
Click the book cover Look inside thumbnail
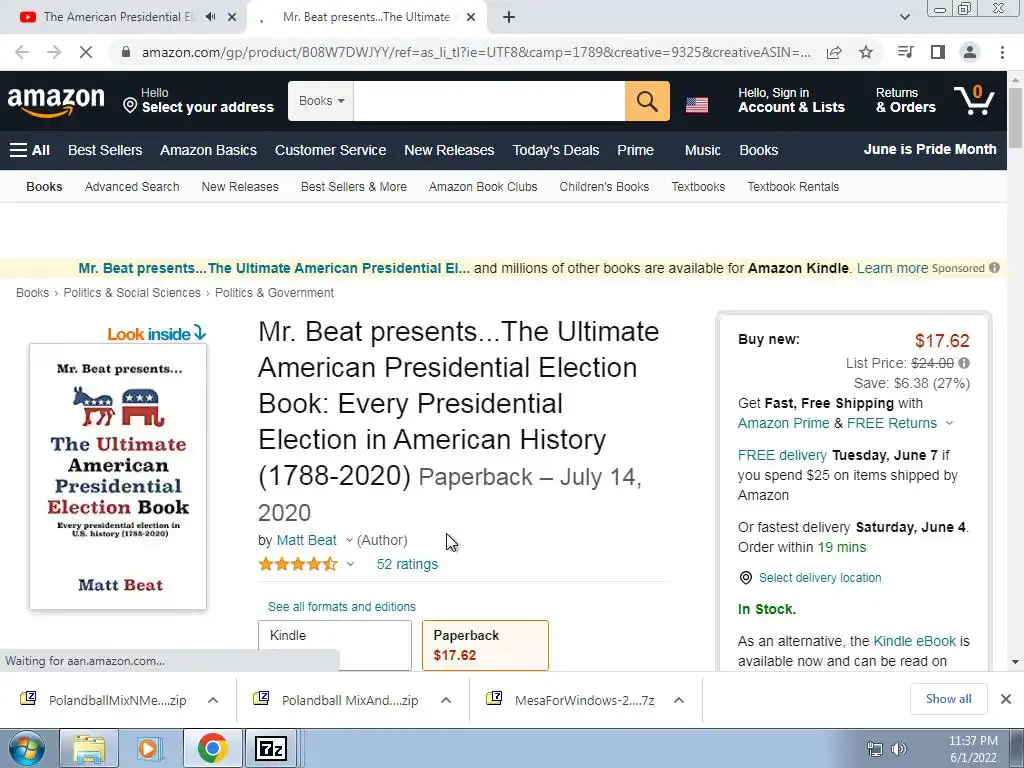point(118,476)
